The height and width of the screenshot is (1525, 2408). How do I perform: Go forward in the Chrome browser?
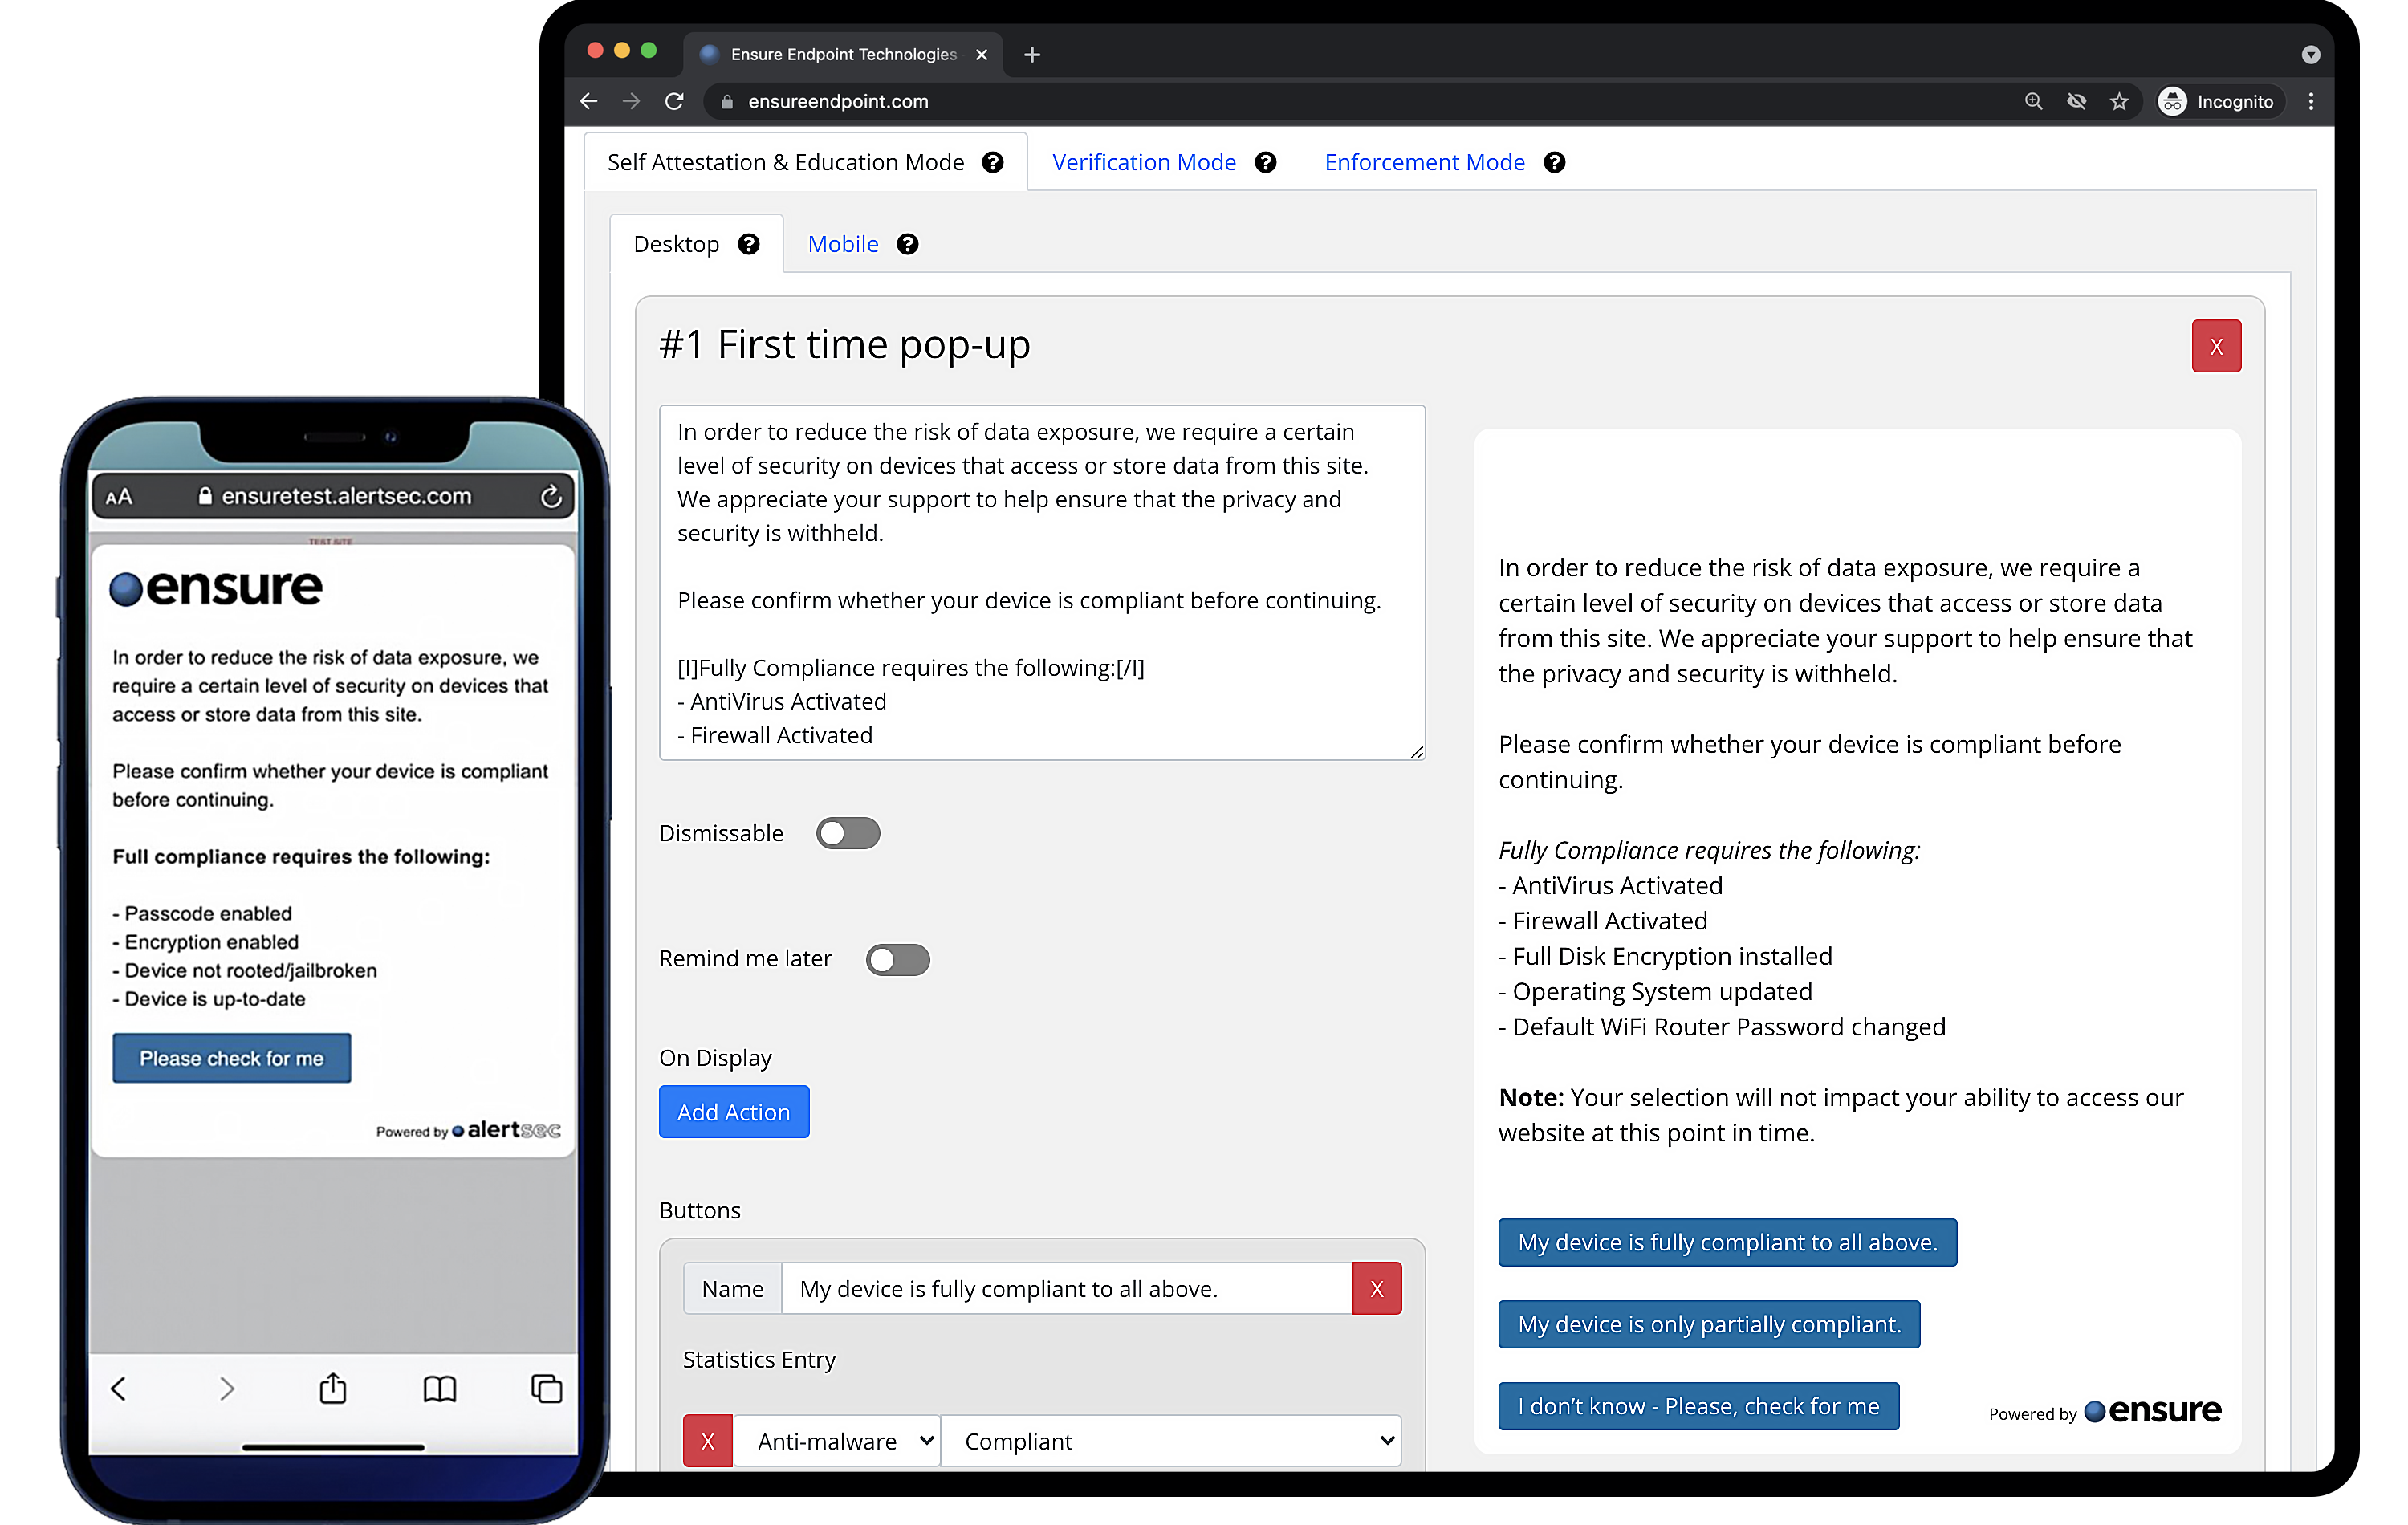pyautogui.click(x=631, y=101)
